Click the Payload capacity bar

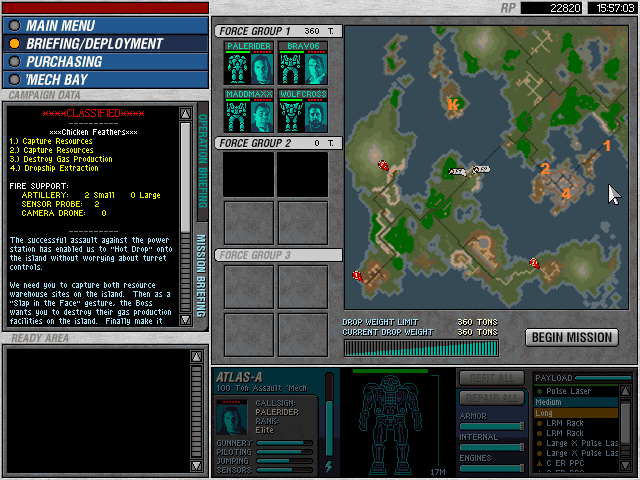(x=603, y=378)
